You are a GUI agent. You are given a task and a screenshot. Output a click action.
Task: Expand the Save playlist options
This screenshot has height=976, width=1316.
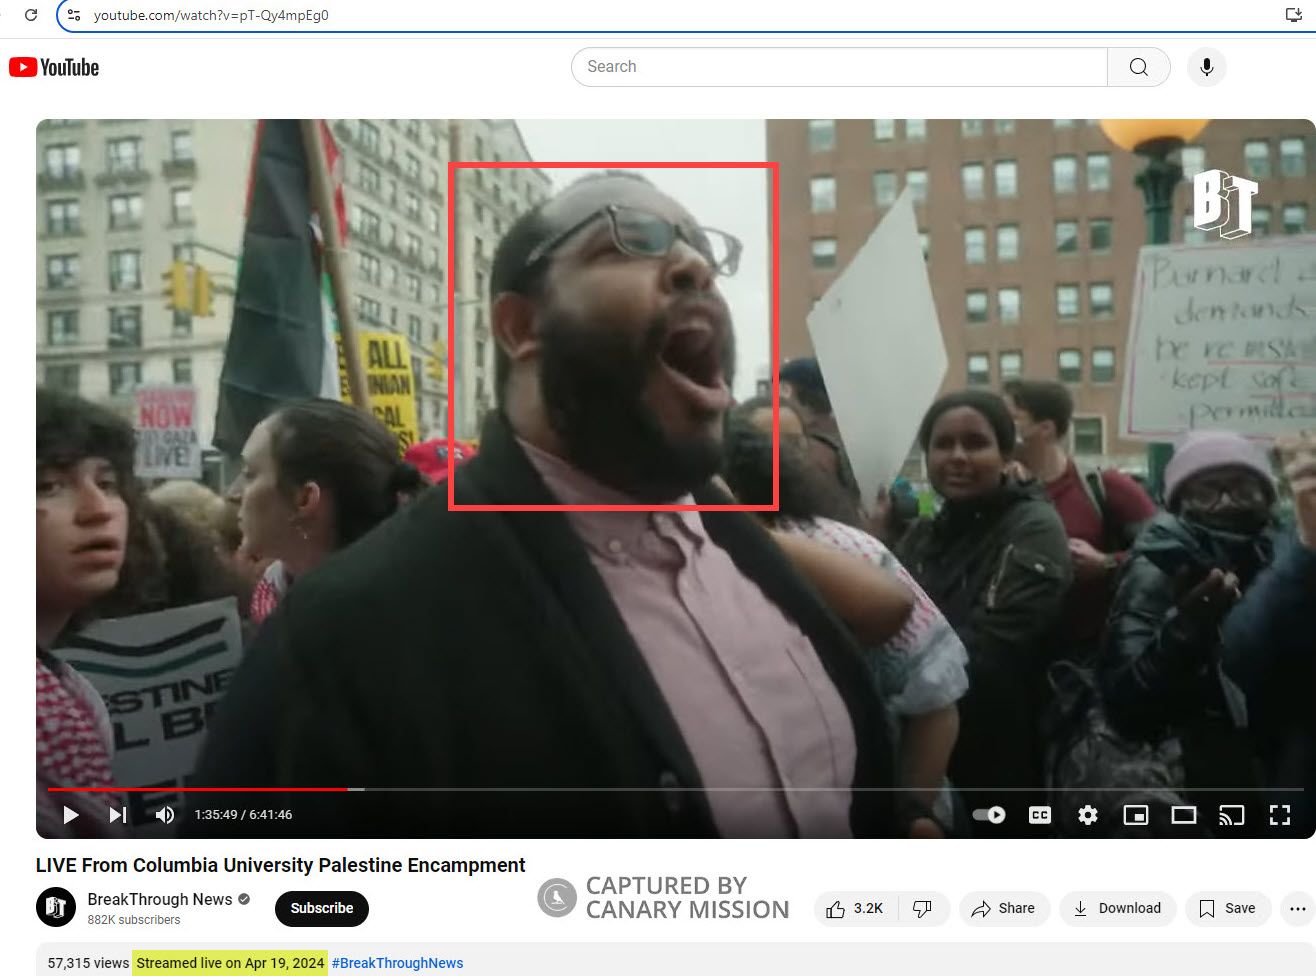tap(1228, 908)
